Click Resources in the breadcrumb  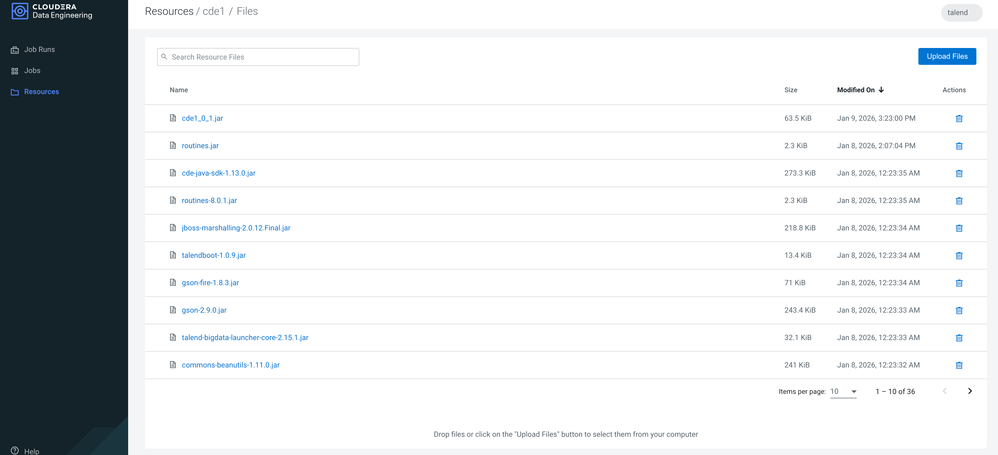[169, 11]
